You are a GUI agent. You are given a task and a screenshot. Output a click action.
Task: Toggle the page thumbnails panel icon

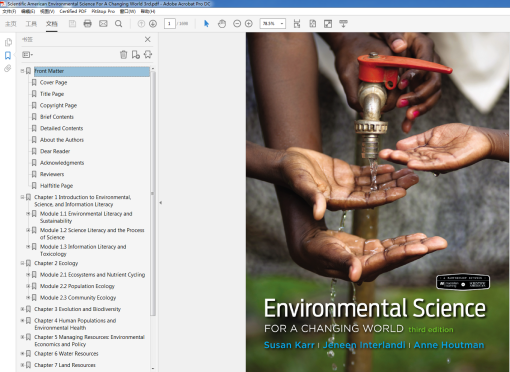point(8,42)
